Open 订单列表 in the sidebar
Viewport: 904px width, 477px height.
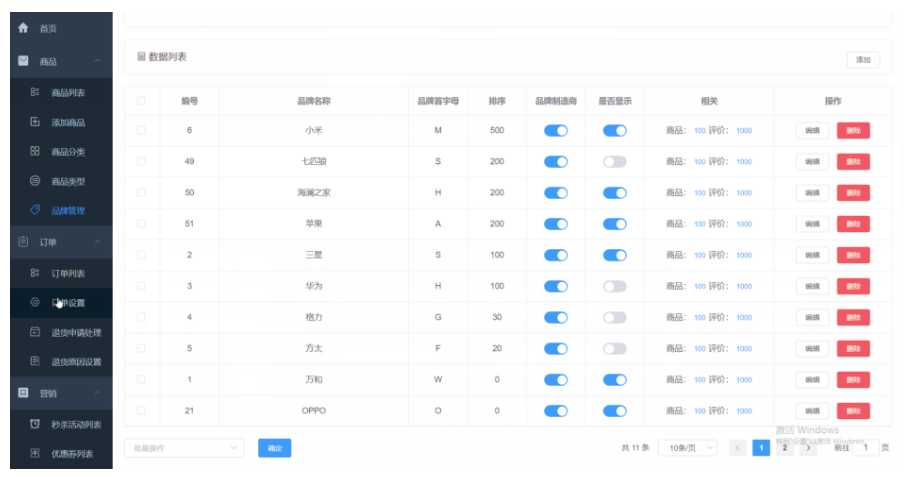point(68,273)
